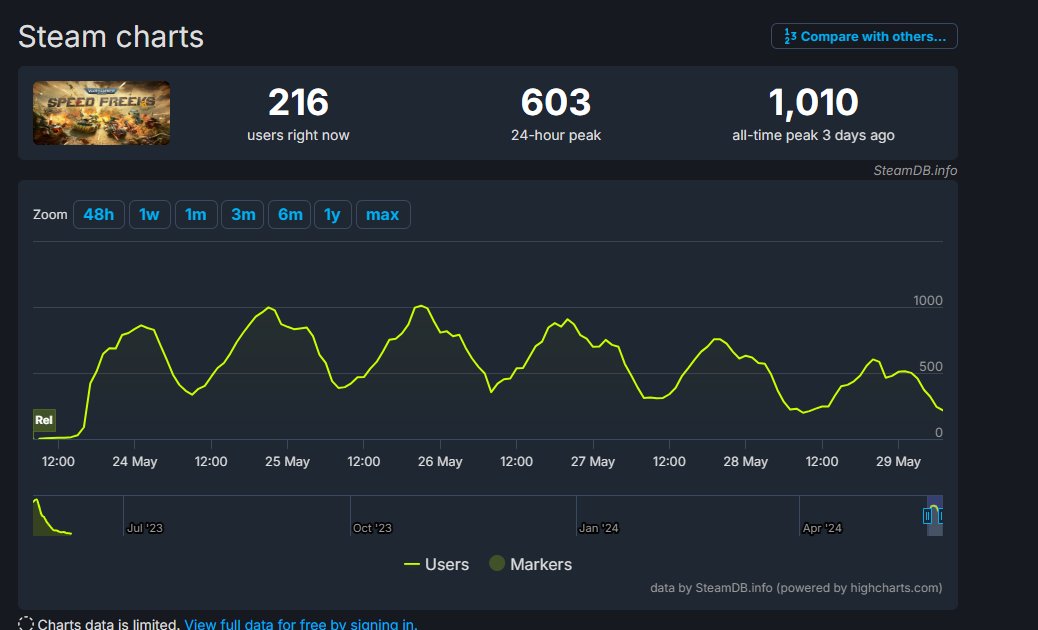1038x630 pixels.
Task: Click the 27 May axis label
Action: tap(592, 462)
